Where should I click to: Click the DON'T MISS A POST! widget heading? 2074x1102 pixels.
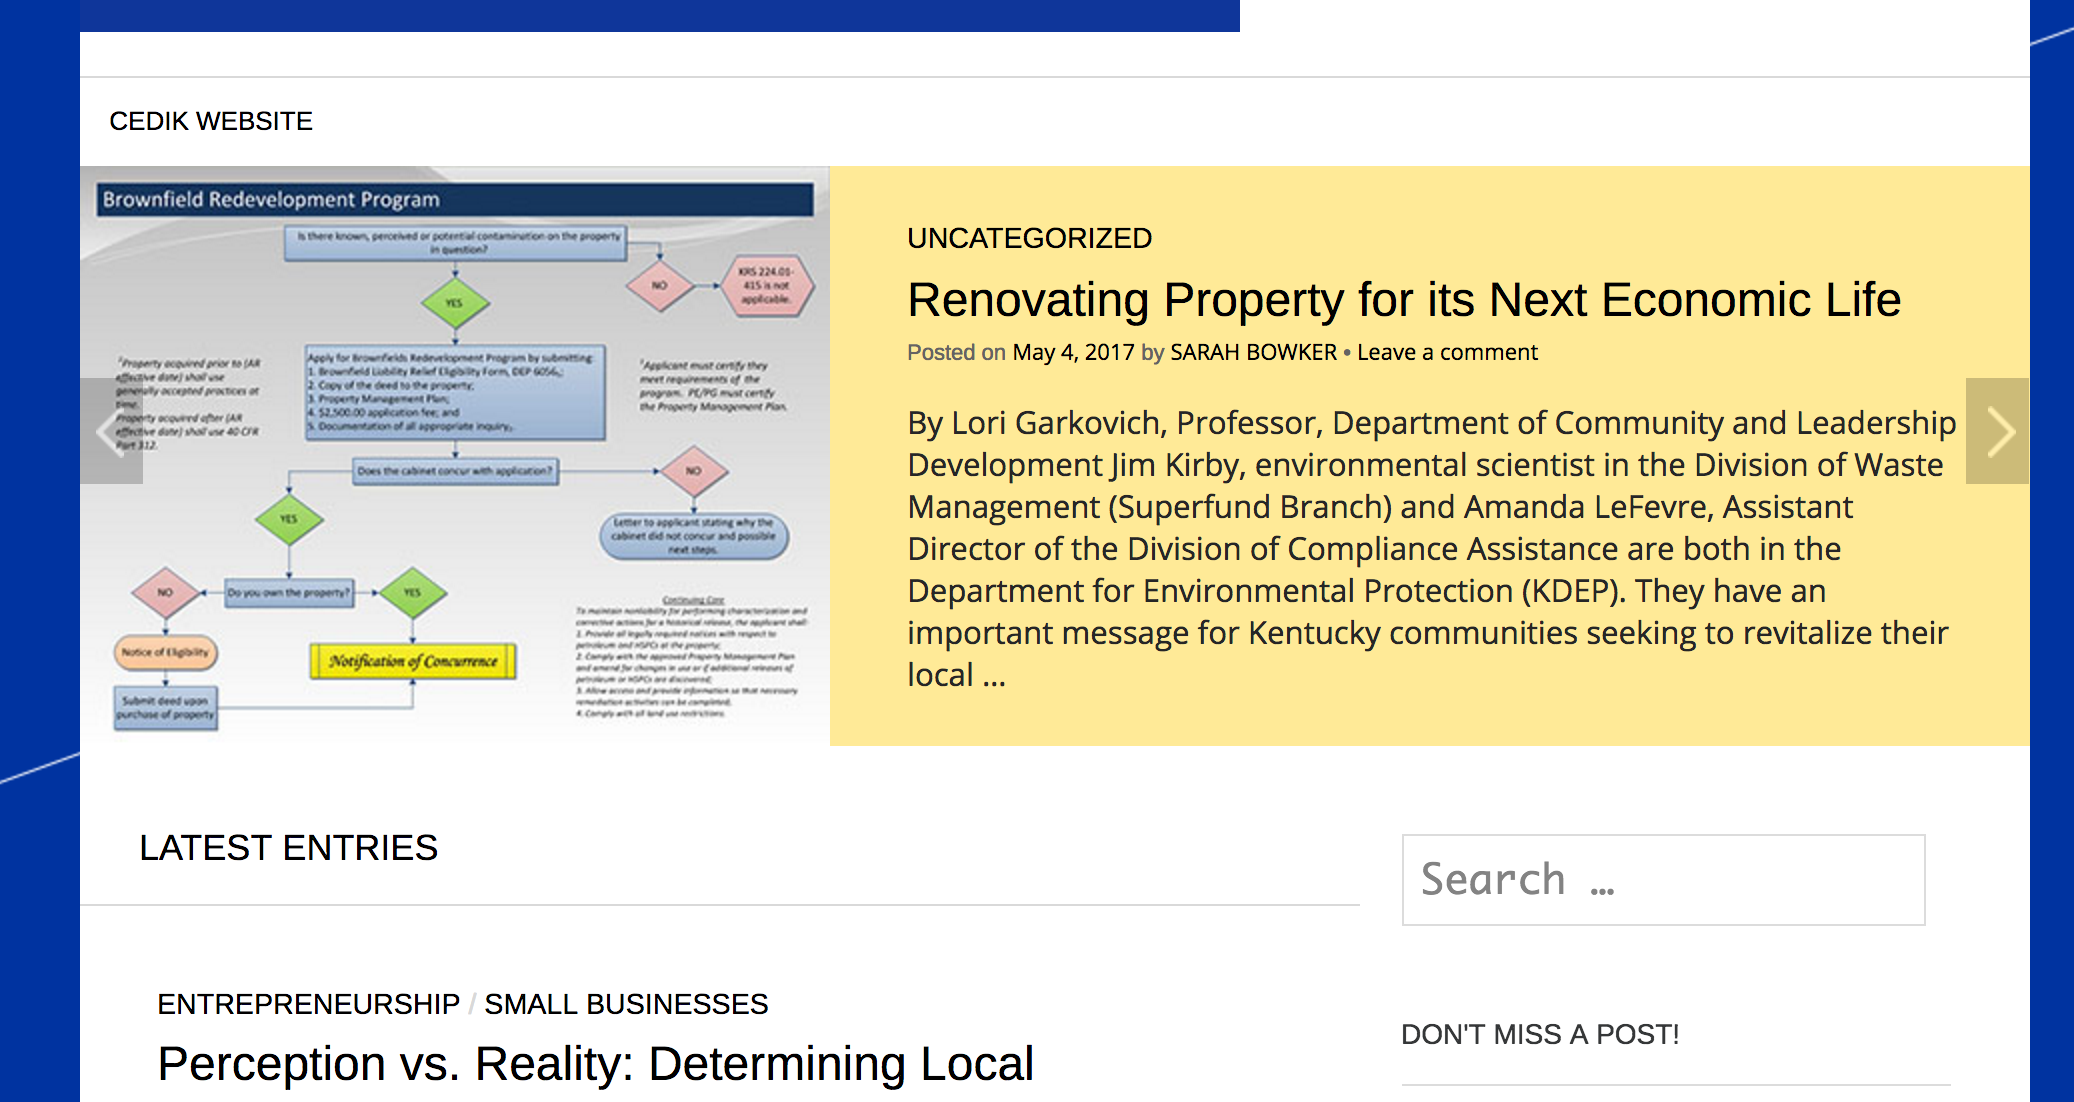tap(1540, 1034)
